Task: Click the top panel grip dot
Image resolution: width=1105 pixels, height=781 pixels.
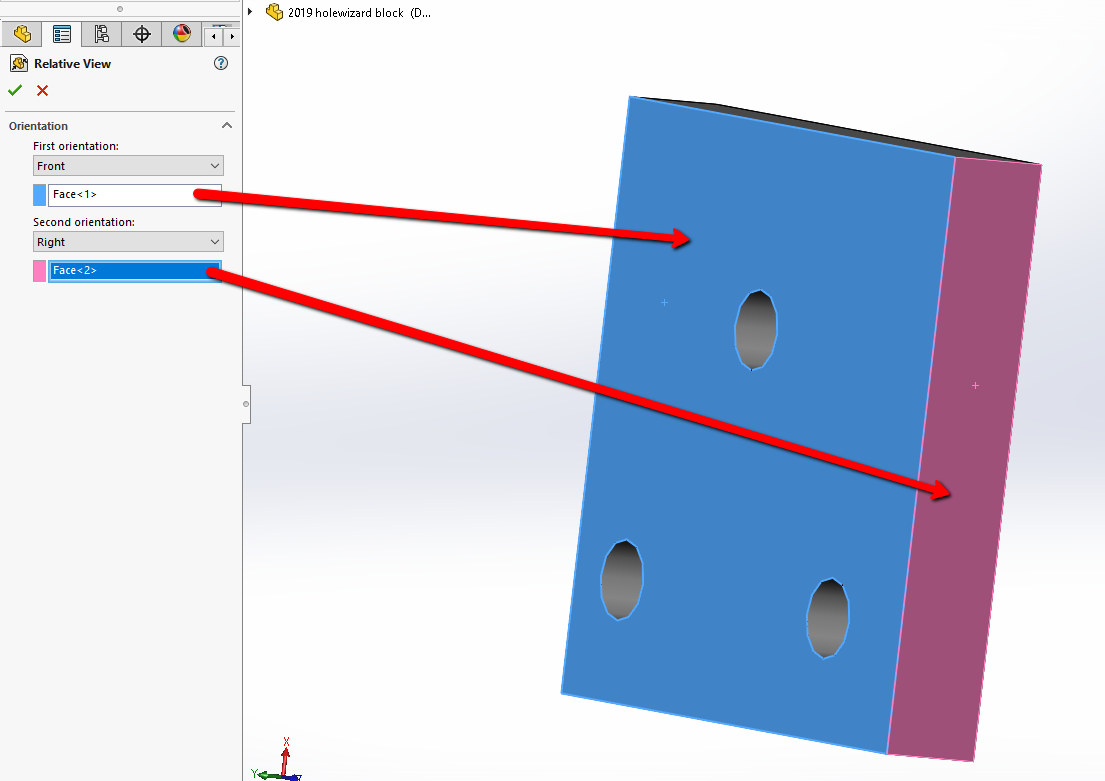Action: (x=120, y=9)
